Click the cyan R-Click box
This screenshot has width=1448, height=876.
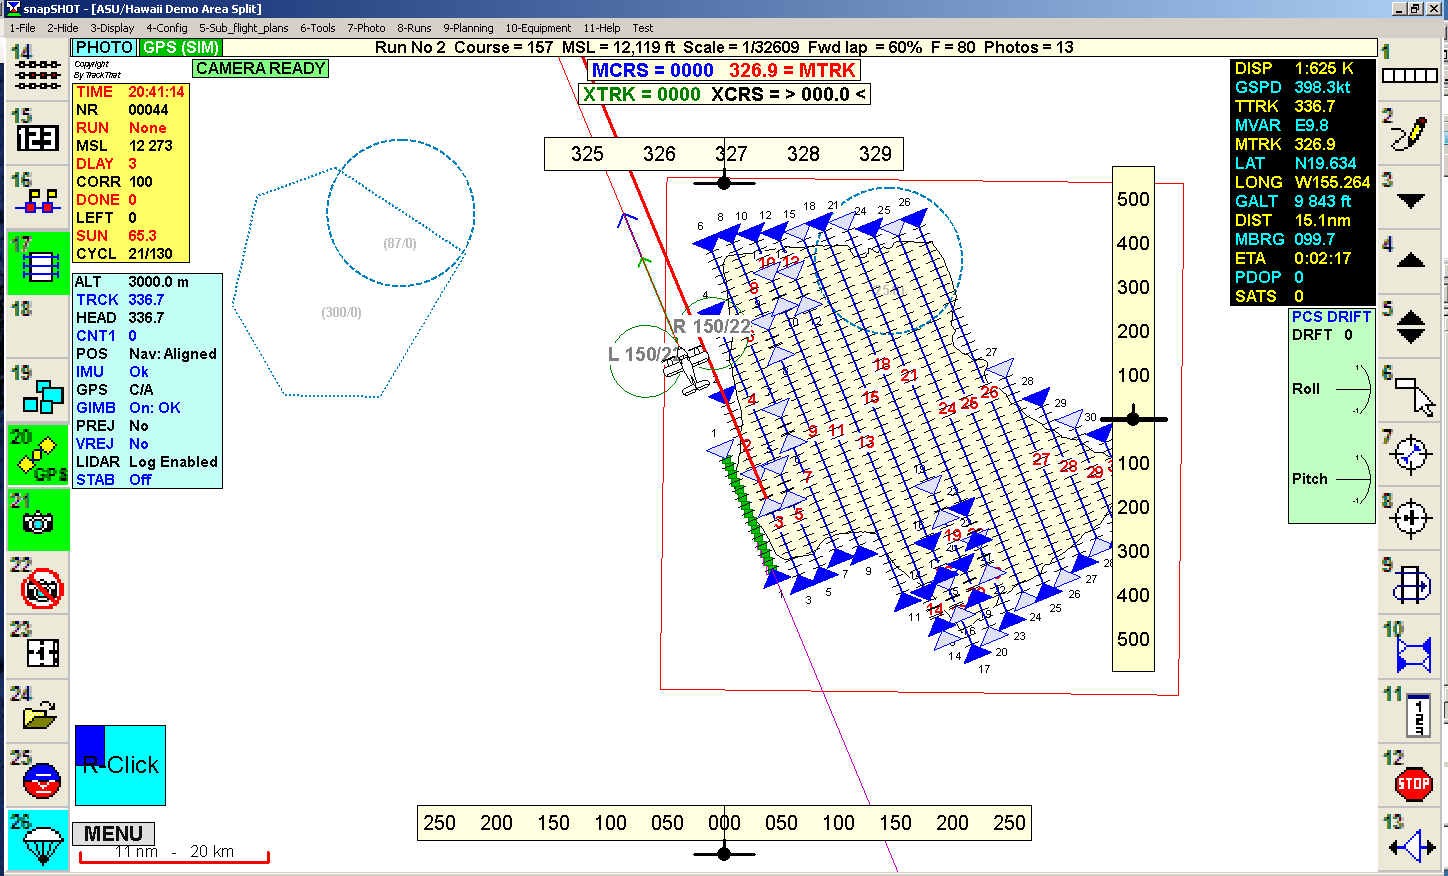tap(120, 765)
